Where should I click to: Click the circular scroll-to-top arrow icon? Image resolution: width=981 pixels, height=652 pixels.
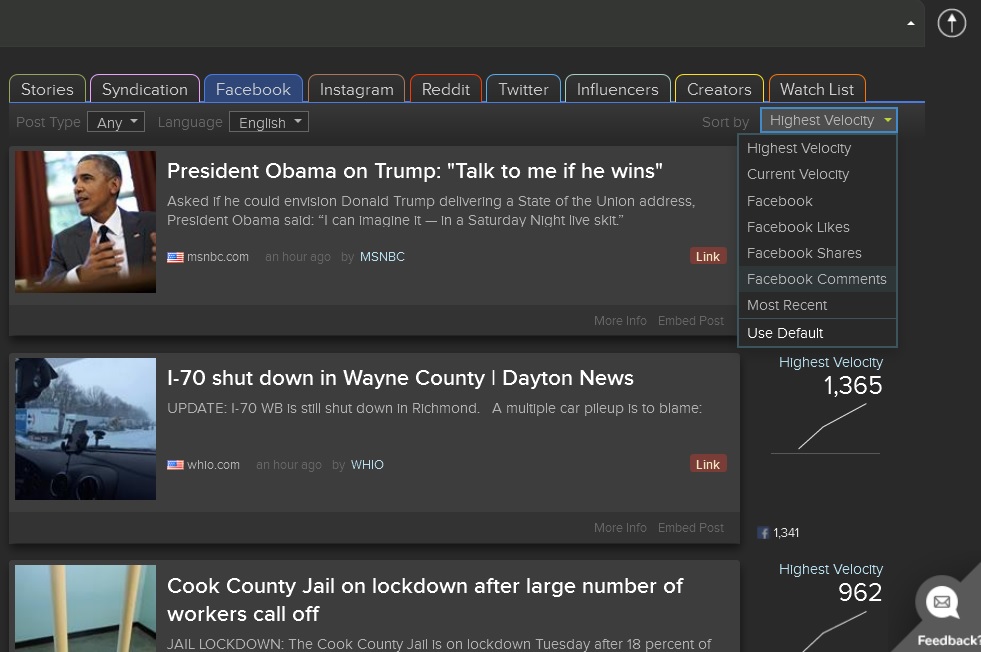point(950,22)
